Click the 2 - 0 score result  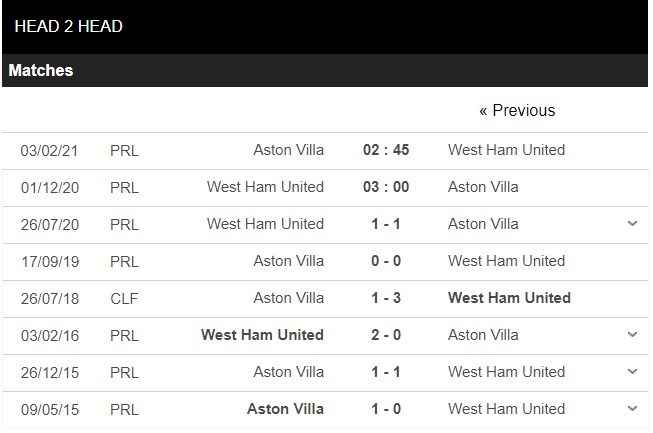[386, 335]
